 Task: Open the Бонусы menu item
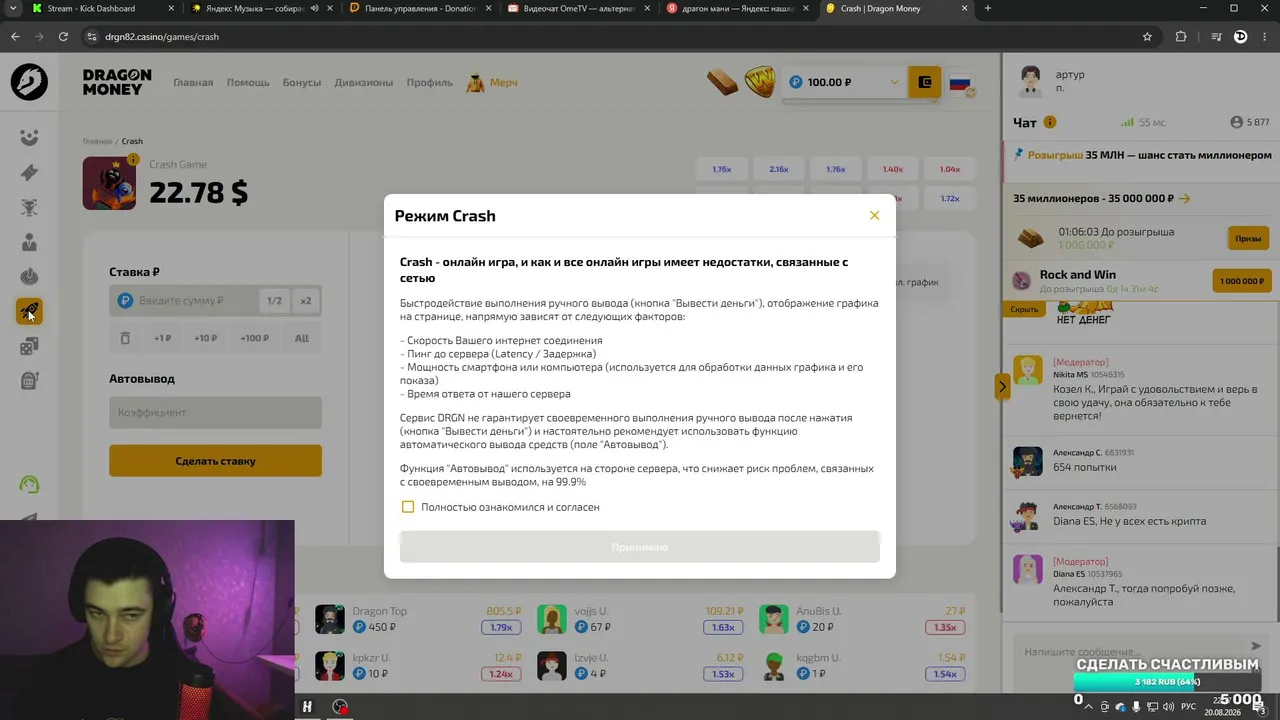pos(302,82)
